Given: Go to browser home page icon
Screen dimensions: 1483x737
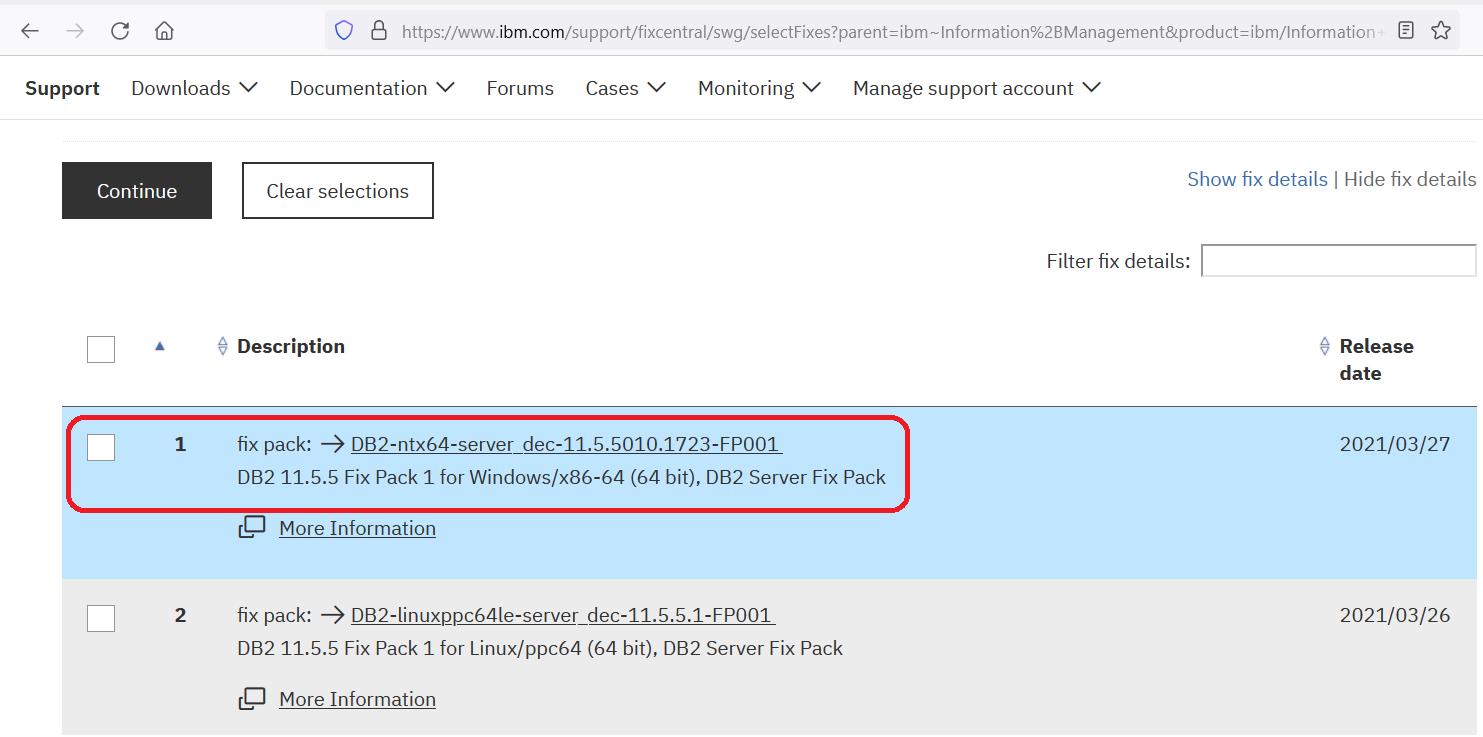Looking at the screenshot, I should point(164,31).
